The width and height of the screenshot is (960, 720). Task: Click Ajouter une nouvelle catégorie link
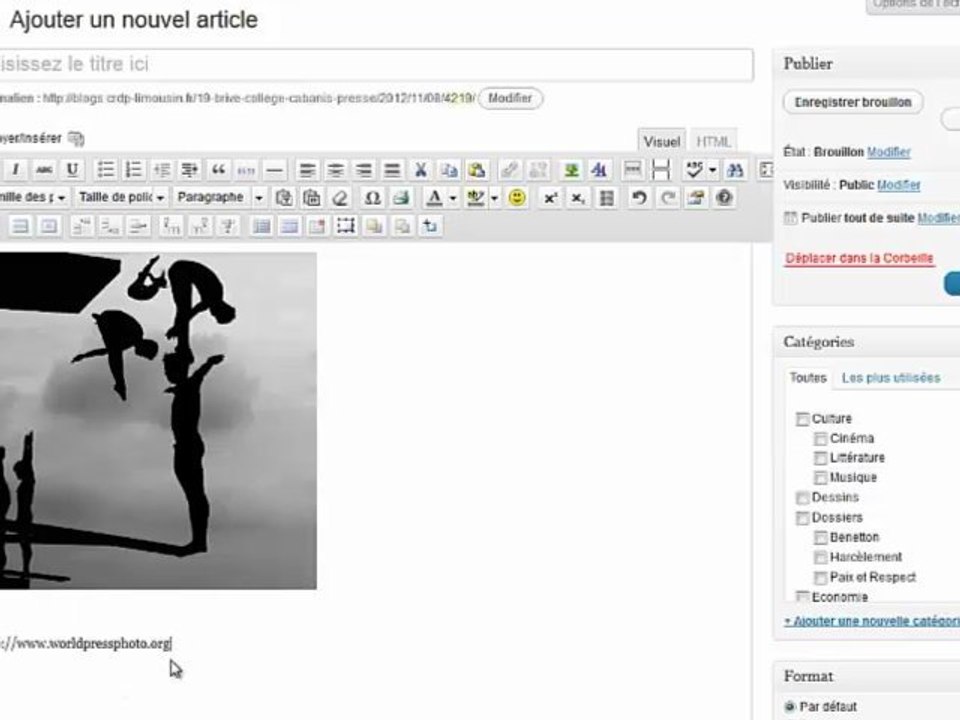coord(872,621)
